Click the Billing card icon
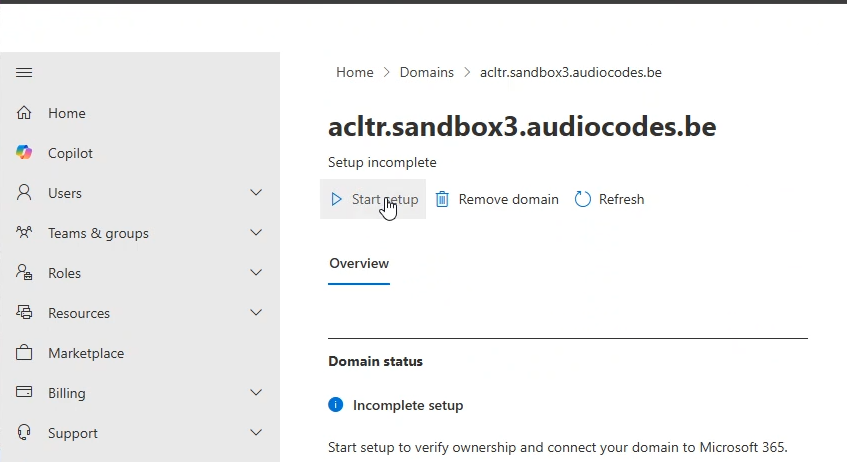847x462 pixels. [x=24, y=392]
